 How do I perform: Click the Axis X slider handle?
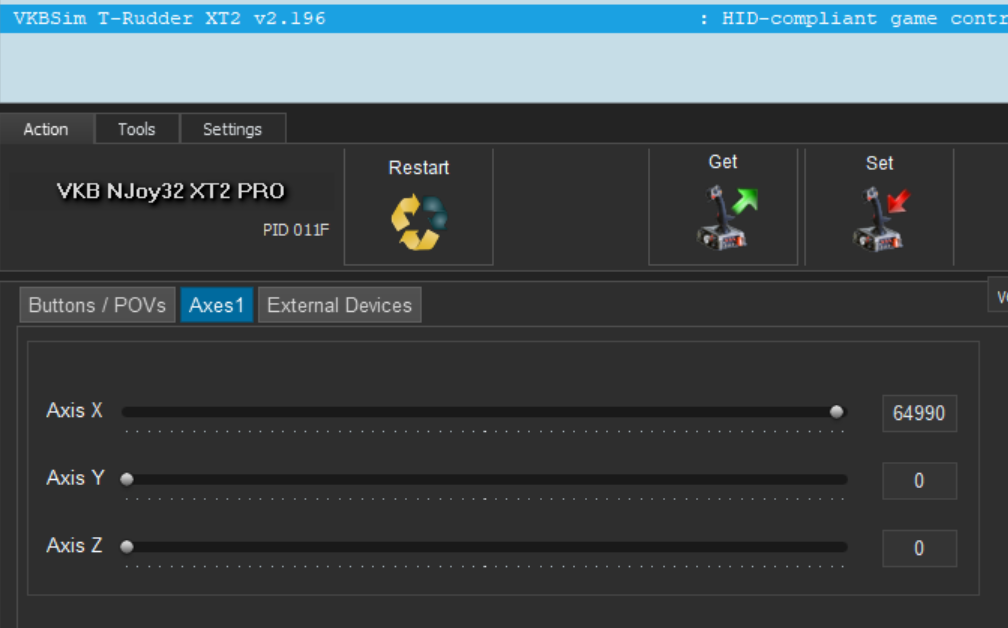[836, 411]
